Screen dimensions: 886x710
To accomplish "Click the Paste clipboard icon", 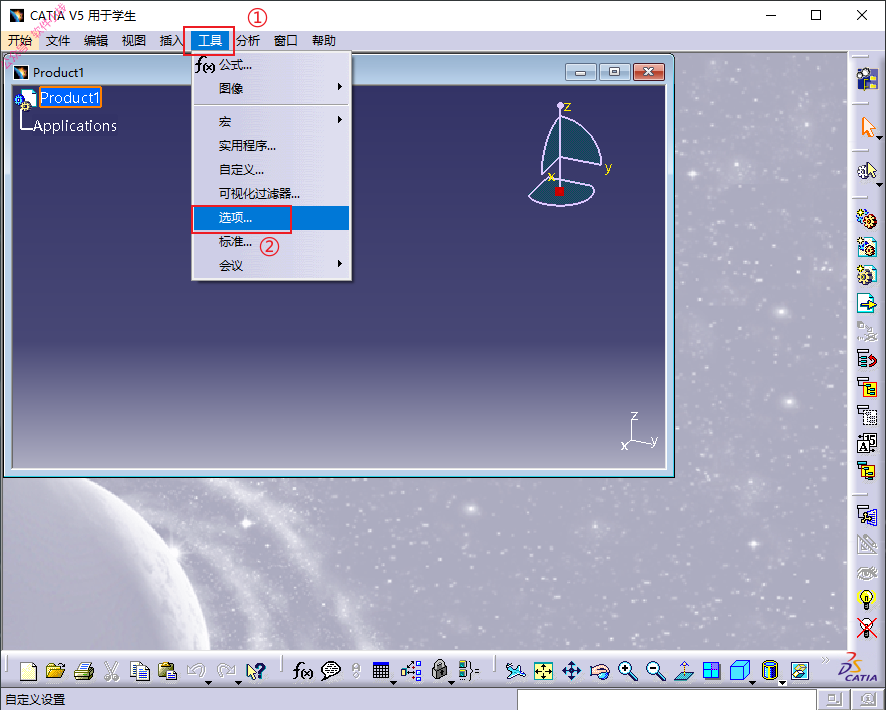I will [167, 671].
